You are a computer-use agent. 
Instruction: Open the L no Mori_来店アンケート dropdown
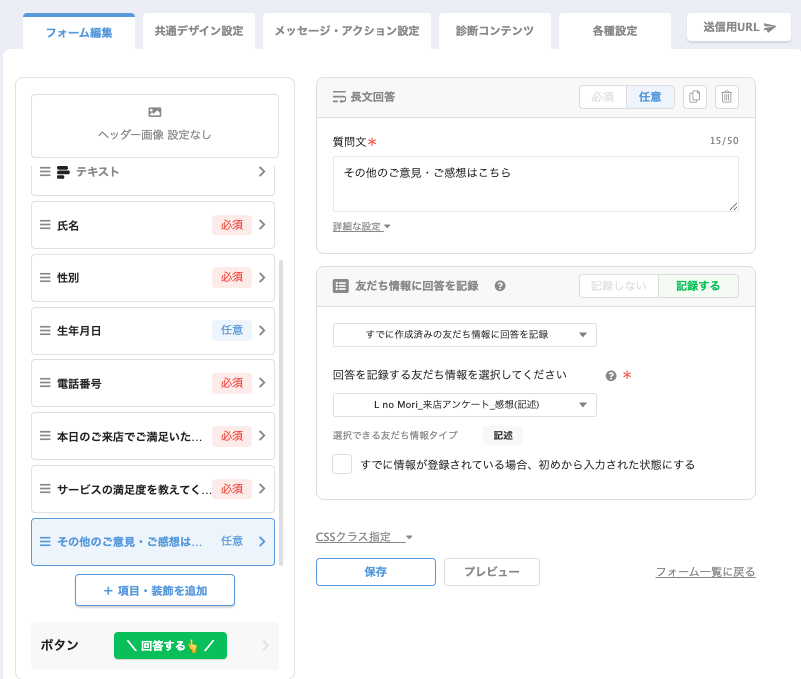[464, 405]
